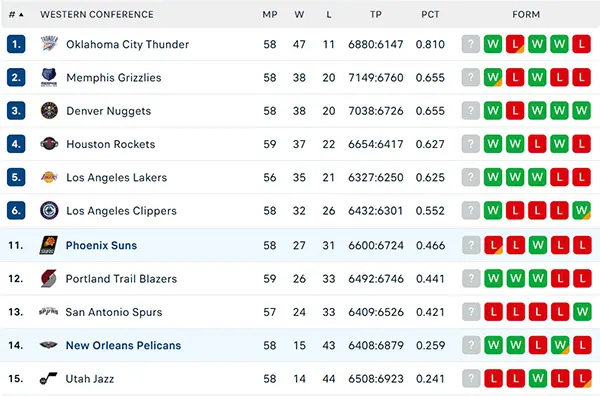Screen dimensions: 600x396
Task: Click the Phoenix Suns team logo
Action: pos(49,245)
